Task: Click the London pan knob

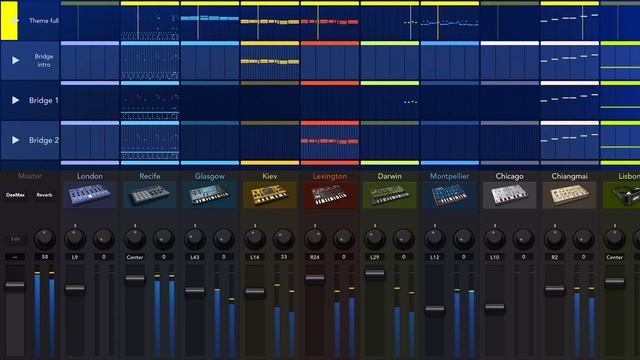Action: pyautogui.click(x=75, y=239)
